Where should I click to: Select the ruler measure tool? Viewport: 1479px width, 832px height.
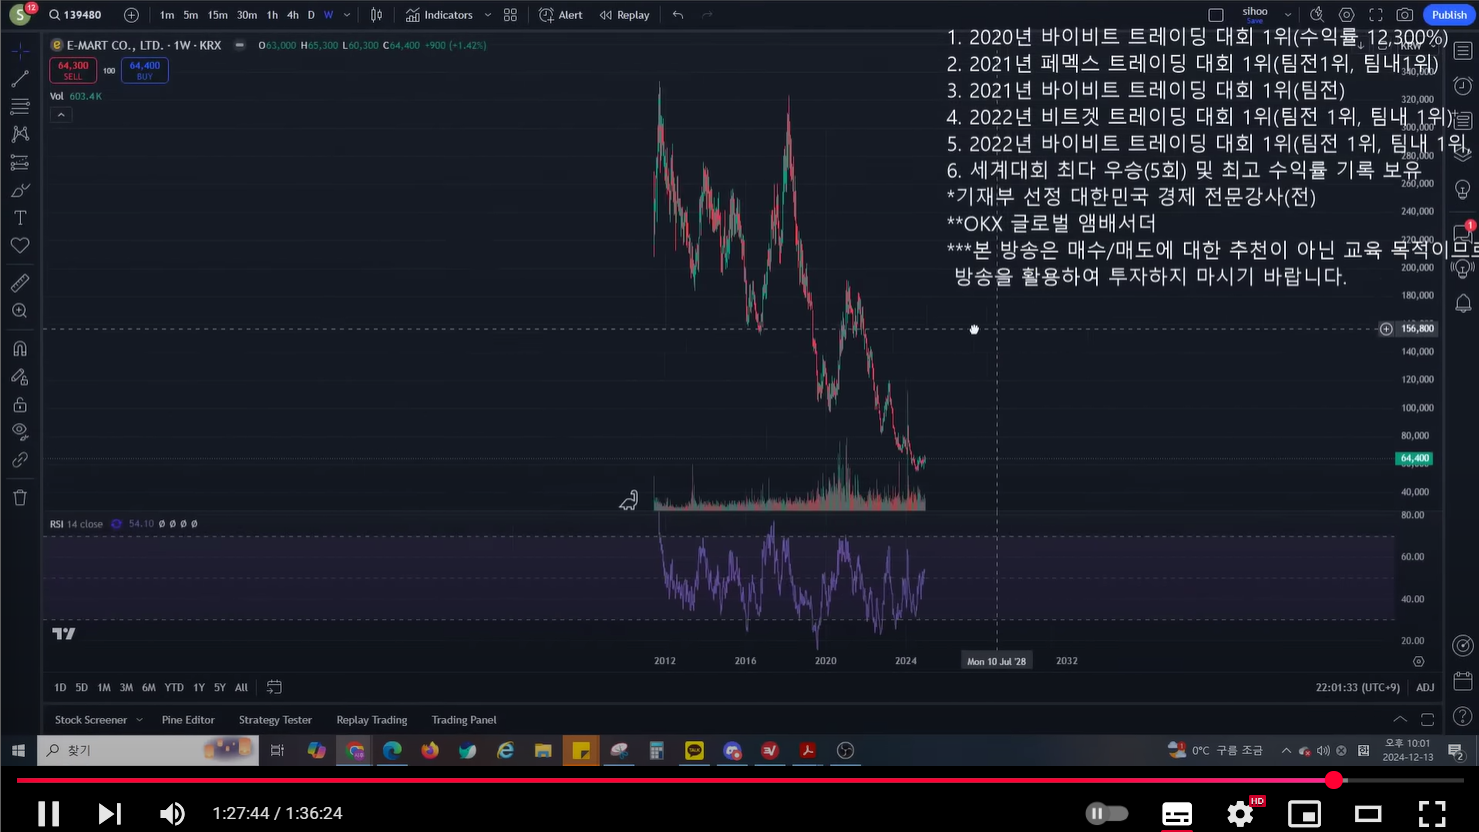[x=20, y=283]
